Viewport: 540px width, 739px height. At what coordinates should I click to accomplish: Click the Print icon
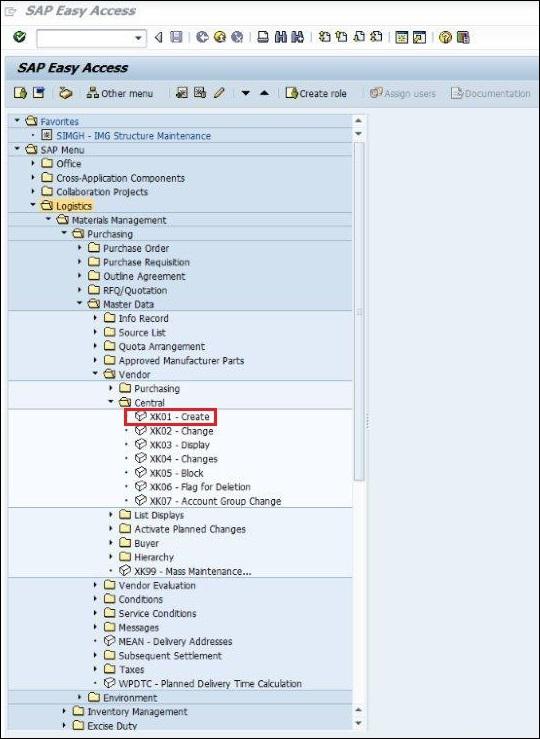263,37
